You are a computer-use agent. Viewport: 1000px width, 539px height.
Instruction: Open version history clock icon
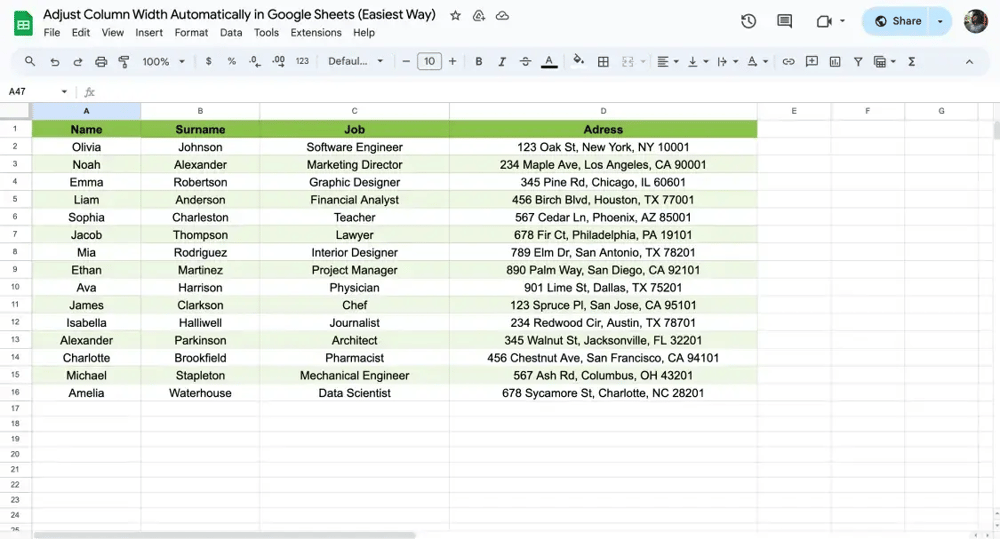[748, 21]
